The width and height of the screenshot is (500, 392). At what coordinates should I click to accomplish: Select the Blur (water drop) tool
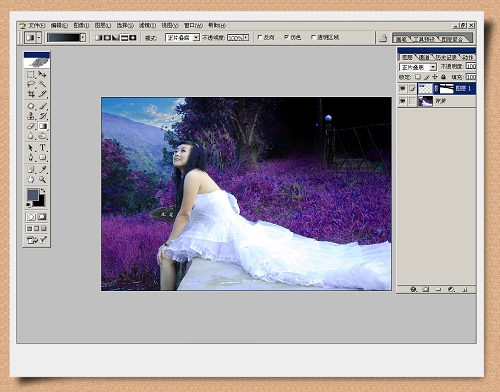pos(31,136)
